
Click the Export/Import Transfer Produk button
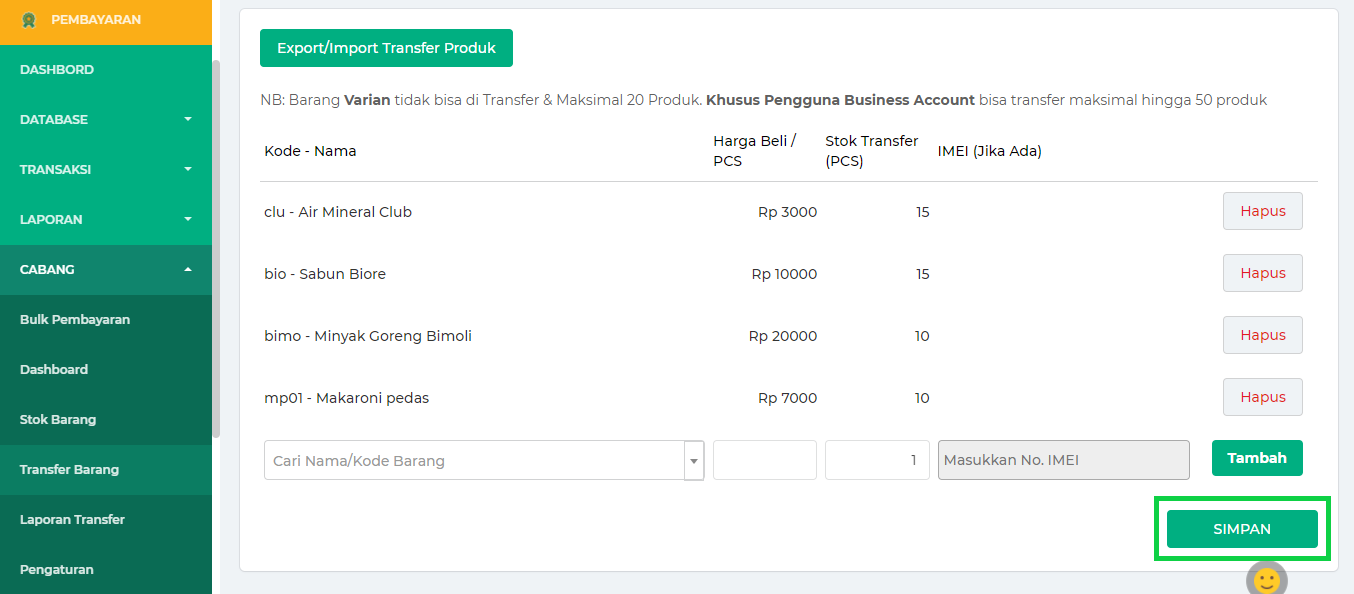(x=386, y=47)
